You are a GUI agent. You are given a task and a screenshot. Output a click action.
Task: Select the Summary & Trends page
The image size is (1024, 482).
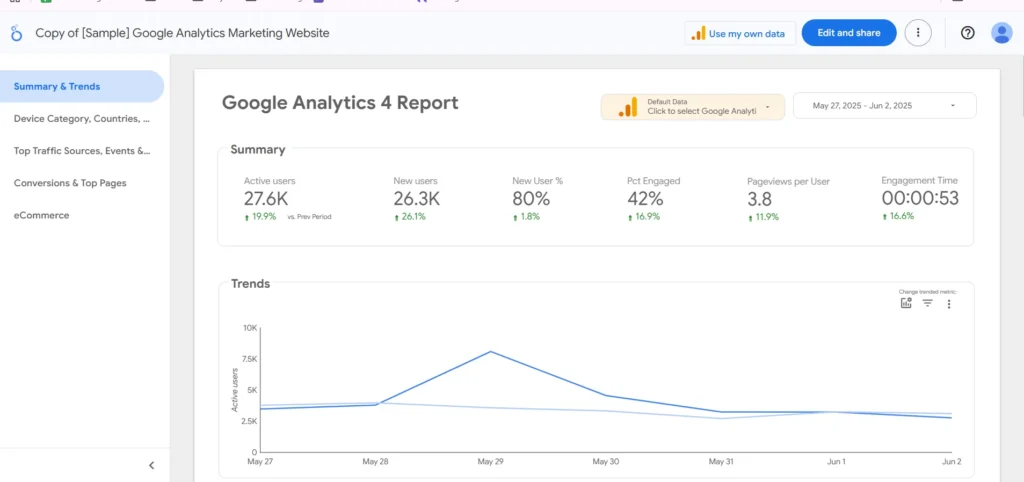point(82,86)
